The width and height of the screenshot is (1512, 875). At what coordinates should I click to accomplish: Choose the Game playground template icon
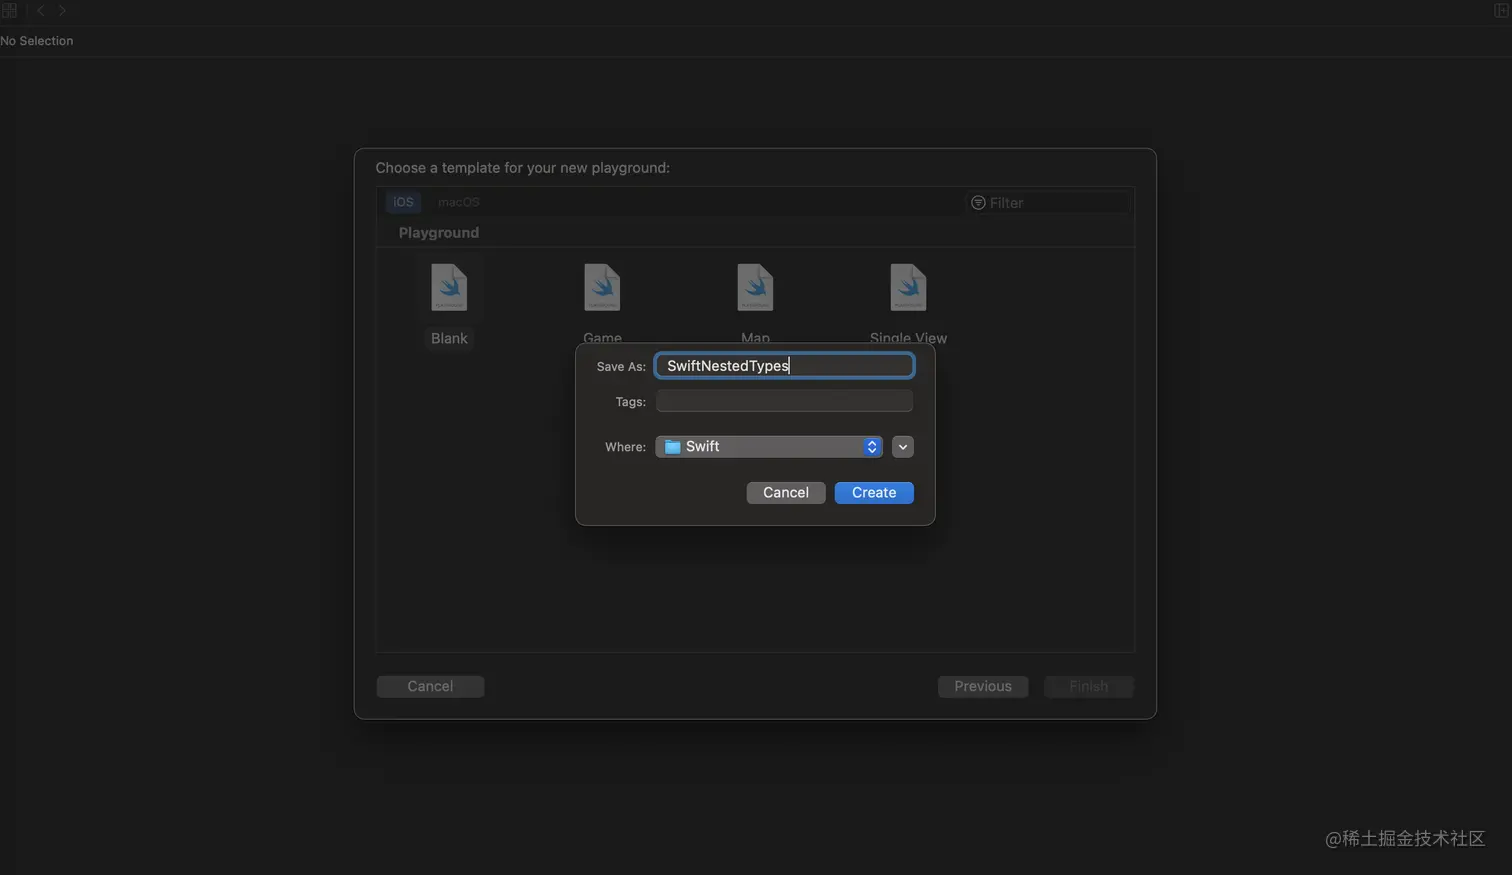click(602, 288)
